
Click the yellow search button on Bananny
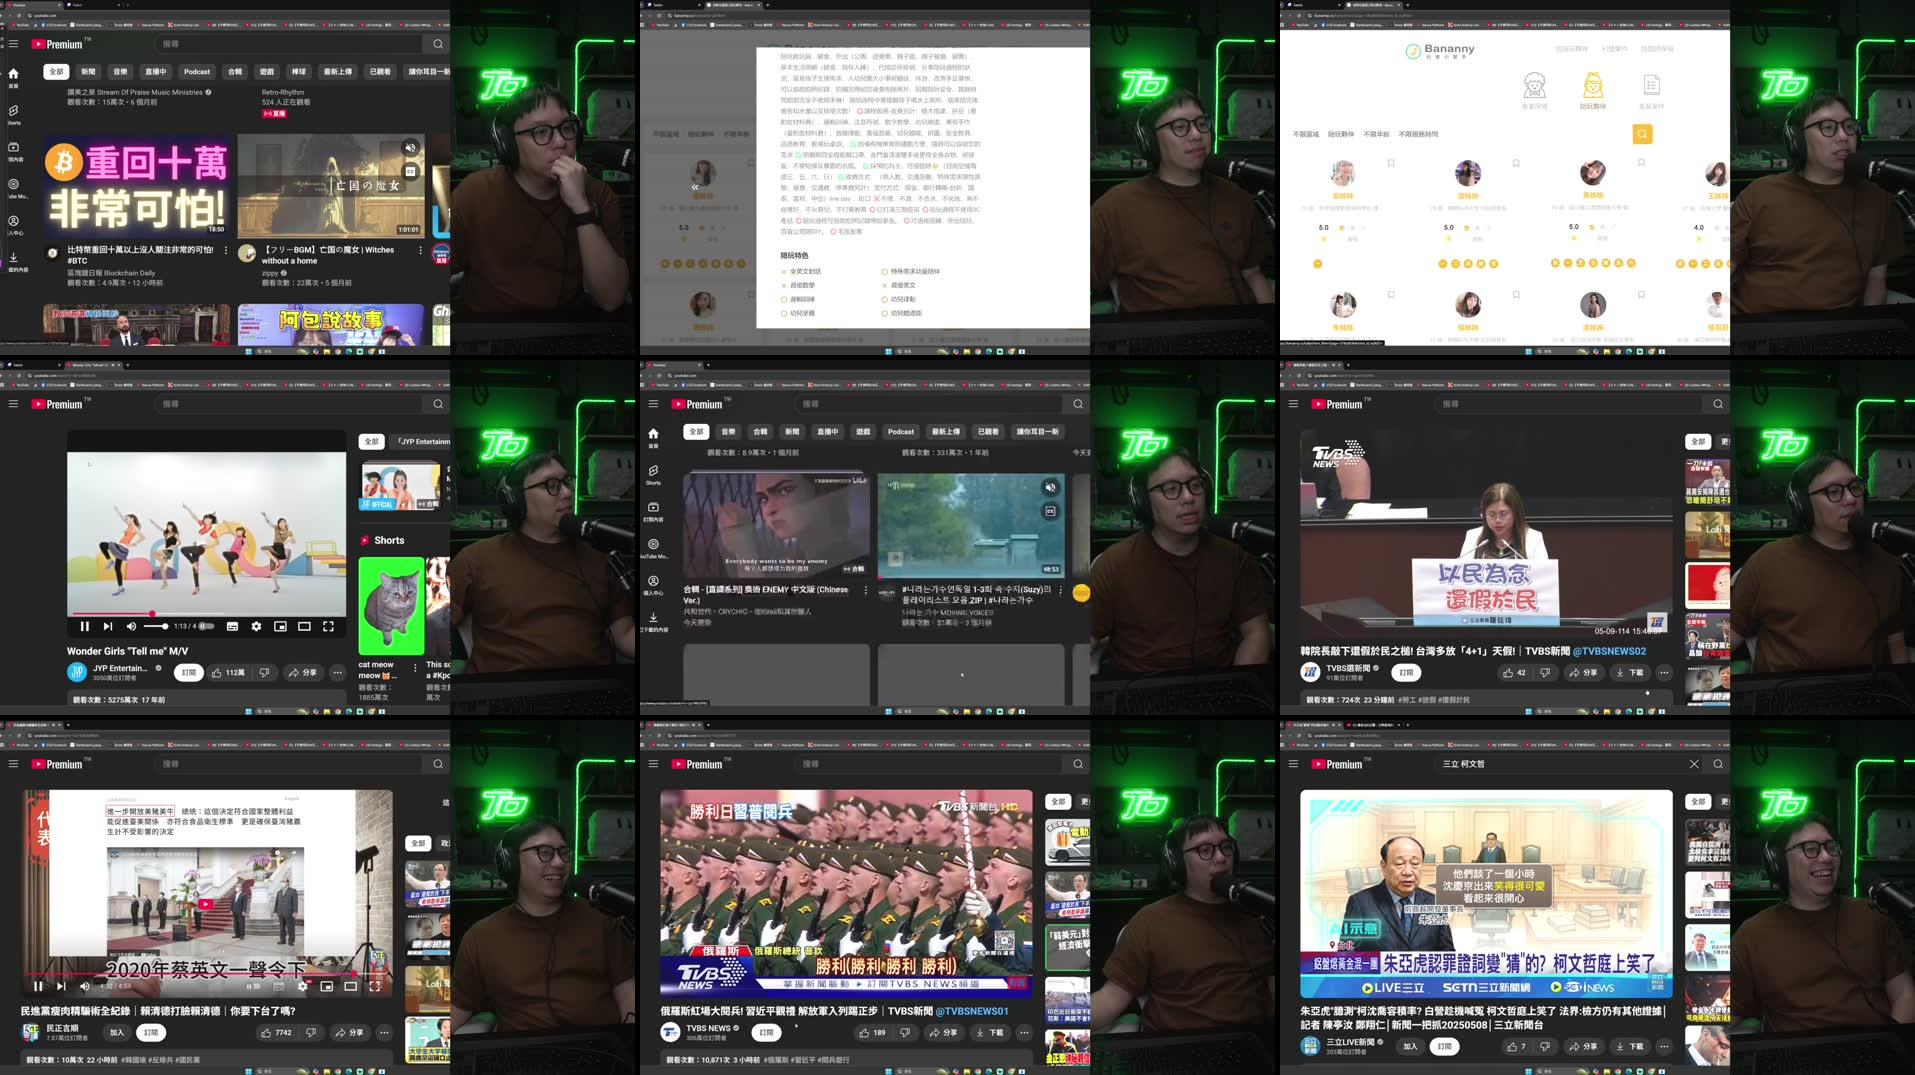click(1642, 134)
